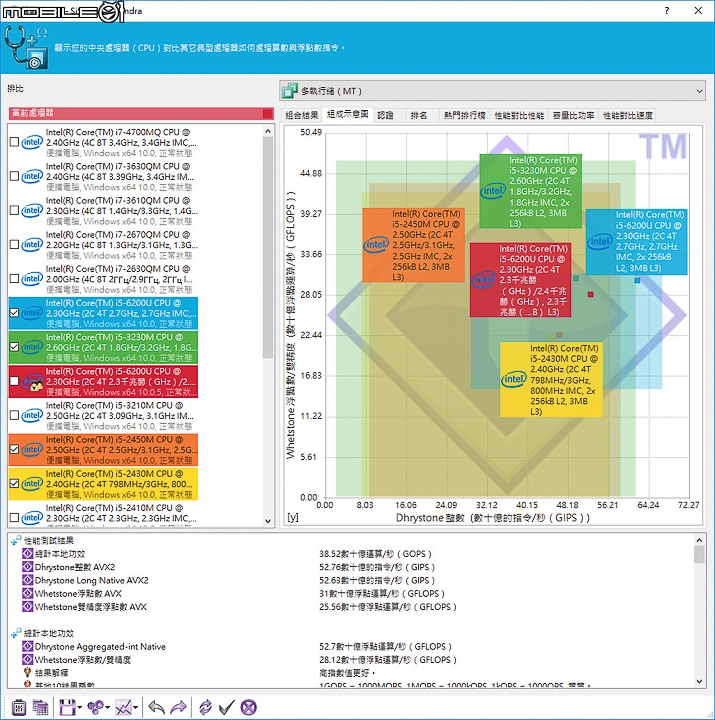Screen dimensions: 715x720
Task: Click the Intel logo of the i7-3630QM row
Action: tap(32, 176)
